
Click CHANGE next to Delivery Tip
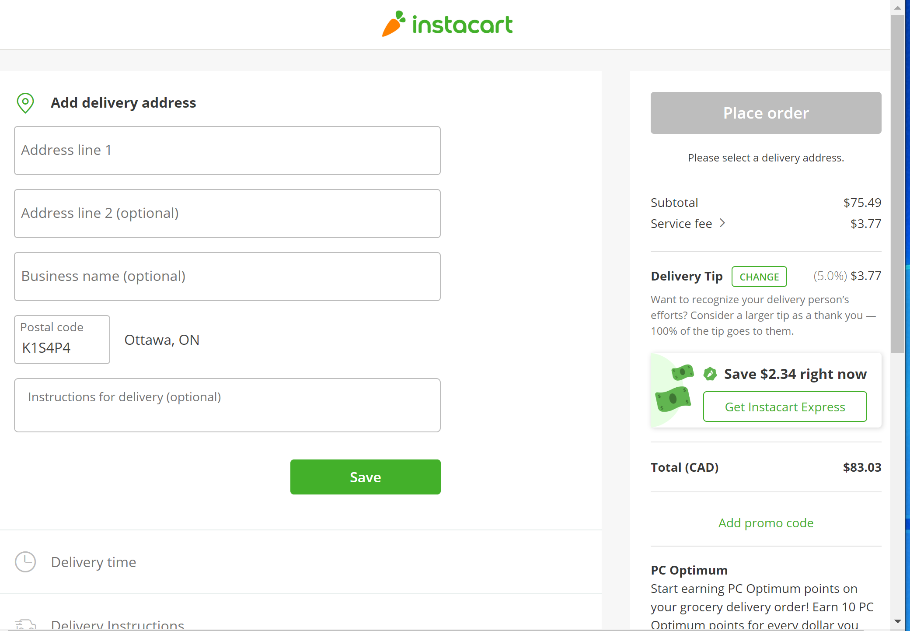(759, 277)
